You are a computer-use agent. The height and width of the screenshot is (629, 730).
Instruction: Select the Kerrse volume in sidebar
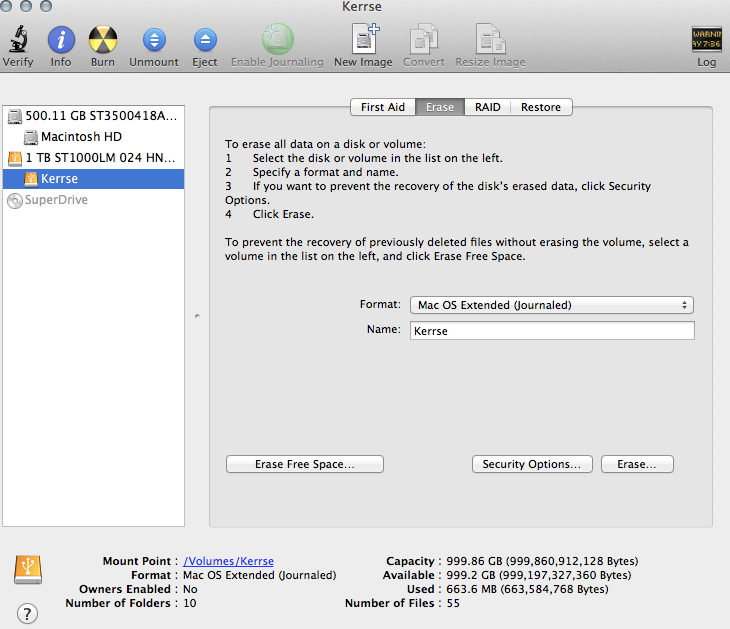(93, 179)
